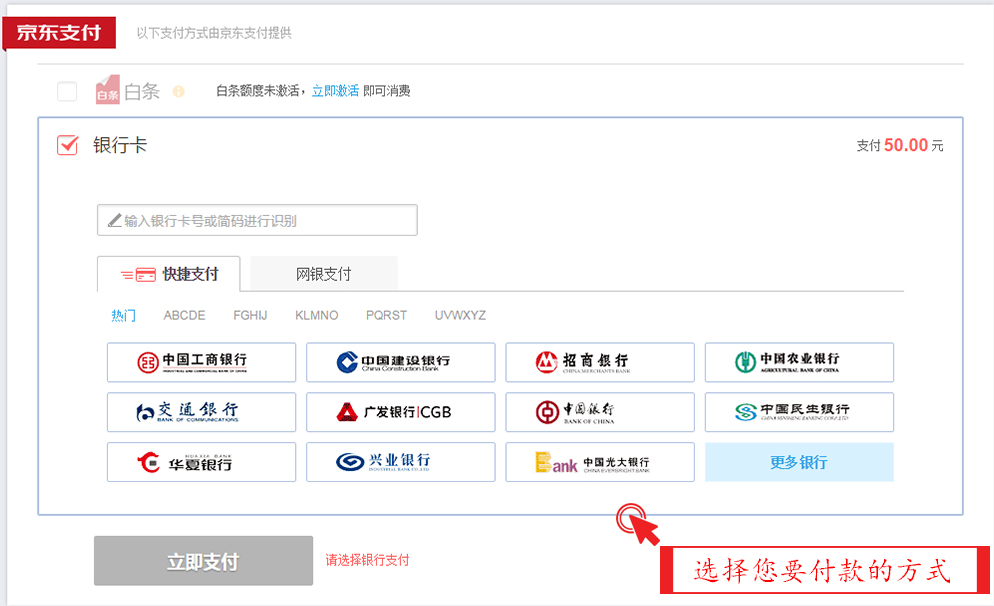Choose 中国银行 Bank of China option
The width and height of the screenshot is (994, 606).
click(600, 412)
